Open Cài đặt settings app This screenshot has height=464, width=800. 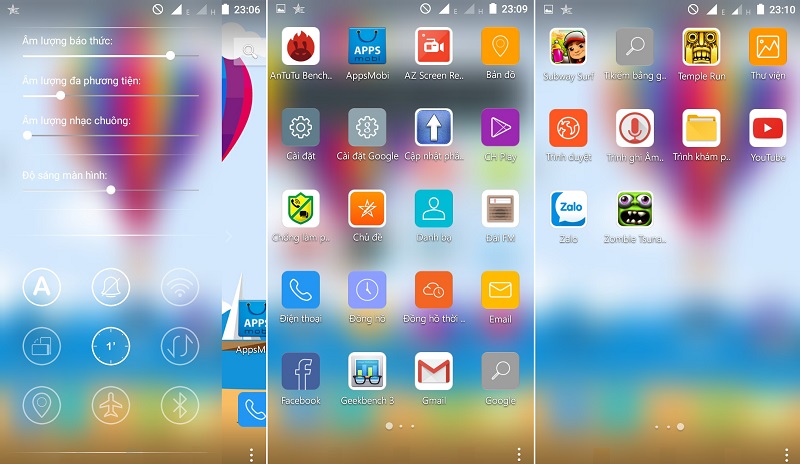pos(301,127)
